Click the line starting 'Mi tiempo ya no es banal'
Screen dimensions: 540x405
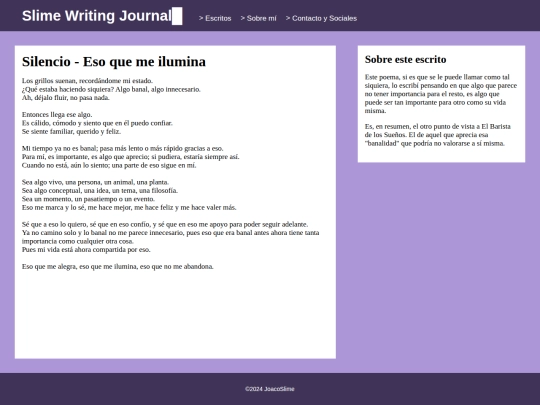click(x=123, y=148)
